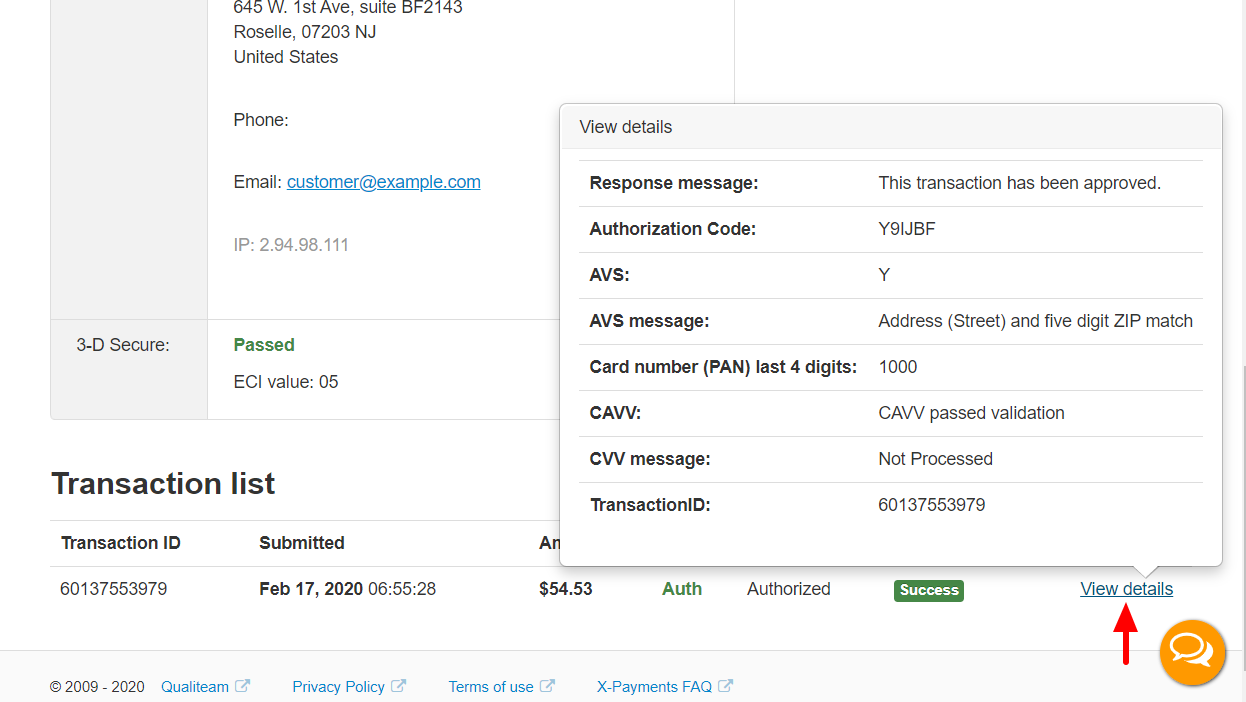Click external-link icon beside Privacy Policy

point(398,686)
